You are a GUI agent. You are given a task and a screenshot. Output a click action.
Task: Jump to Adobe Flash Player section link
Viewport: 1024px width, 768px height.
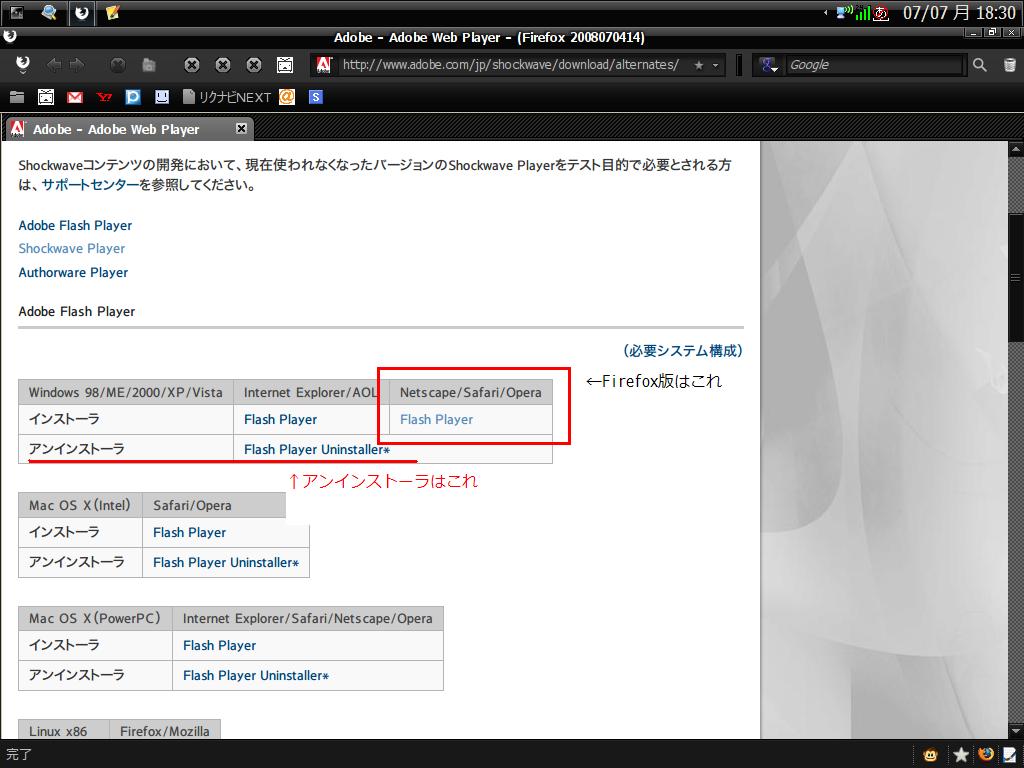75,225
